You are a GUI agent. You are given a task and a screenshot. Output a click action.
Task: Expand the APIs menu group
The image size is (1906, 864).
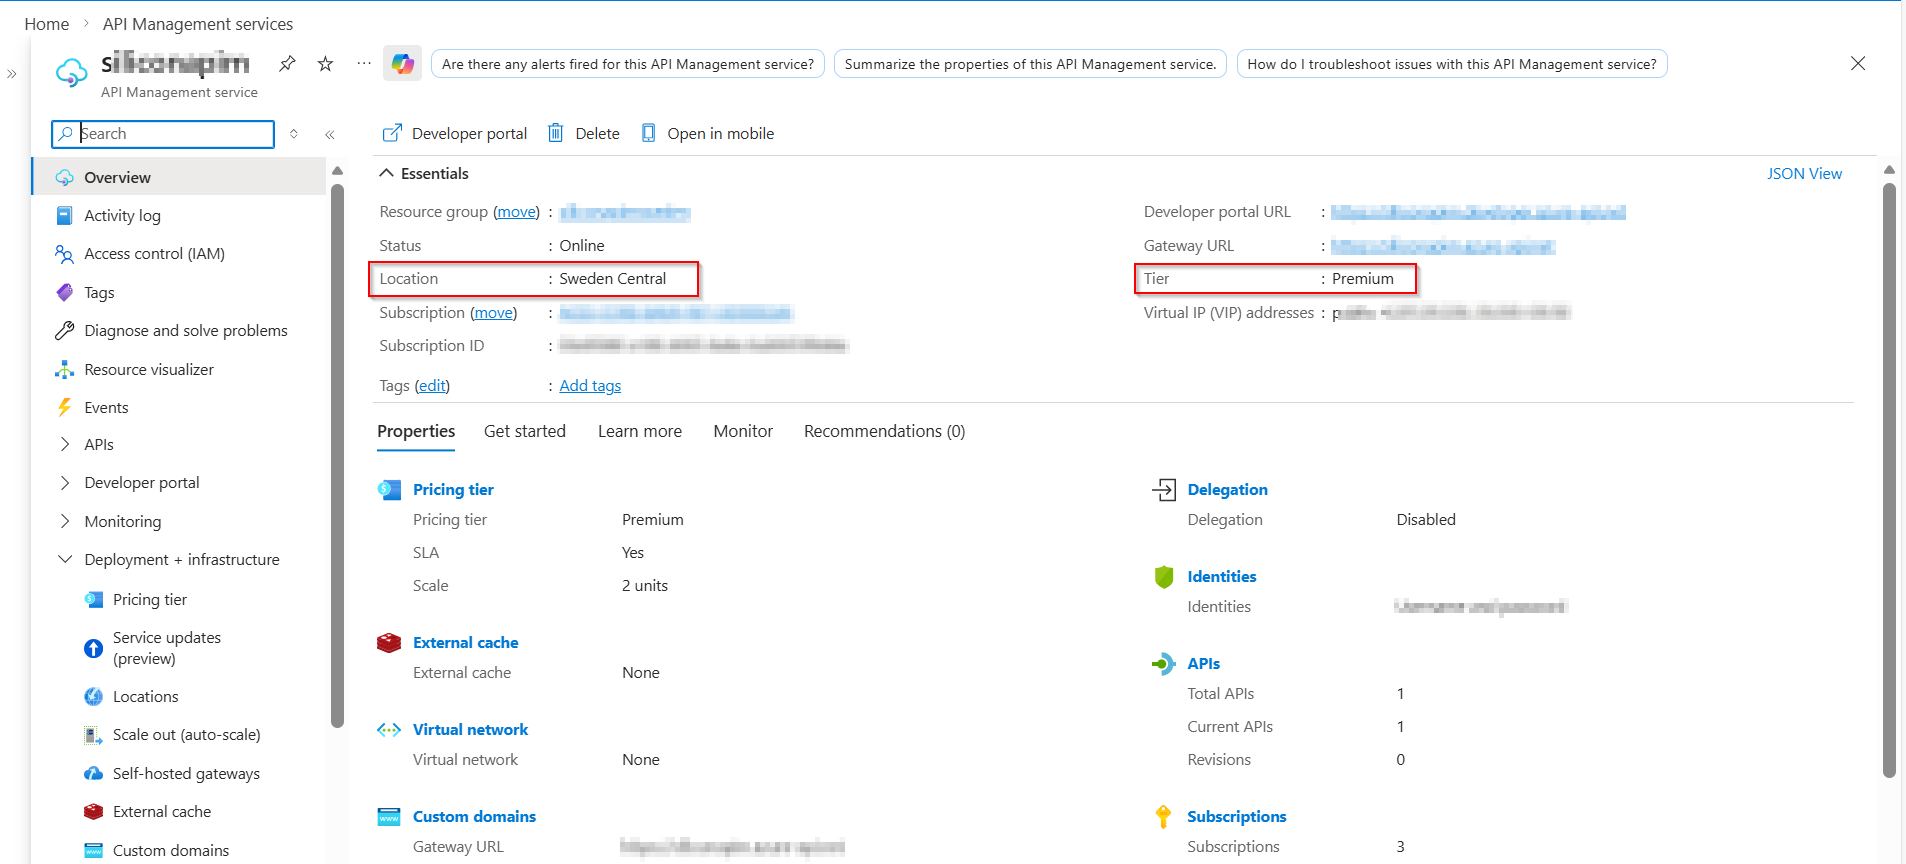click(65, 444)
